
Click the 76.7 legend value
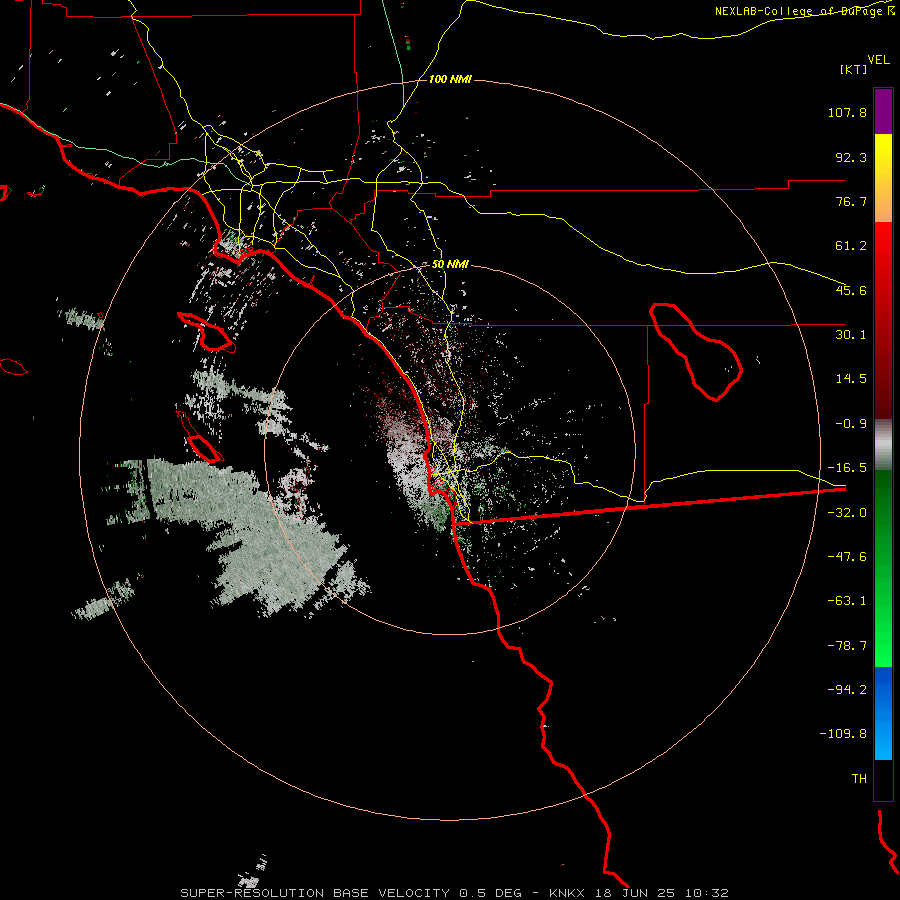click(851, 201)
